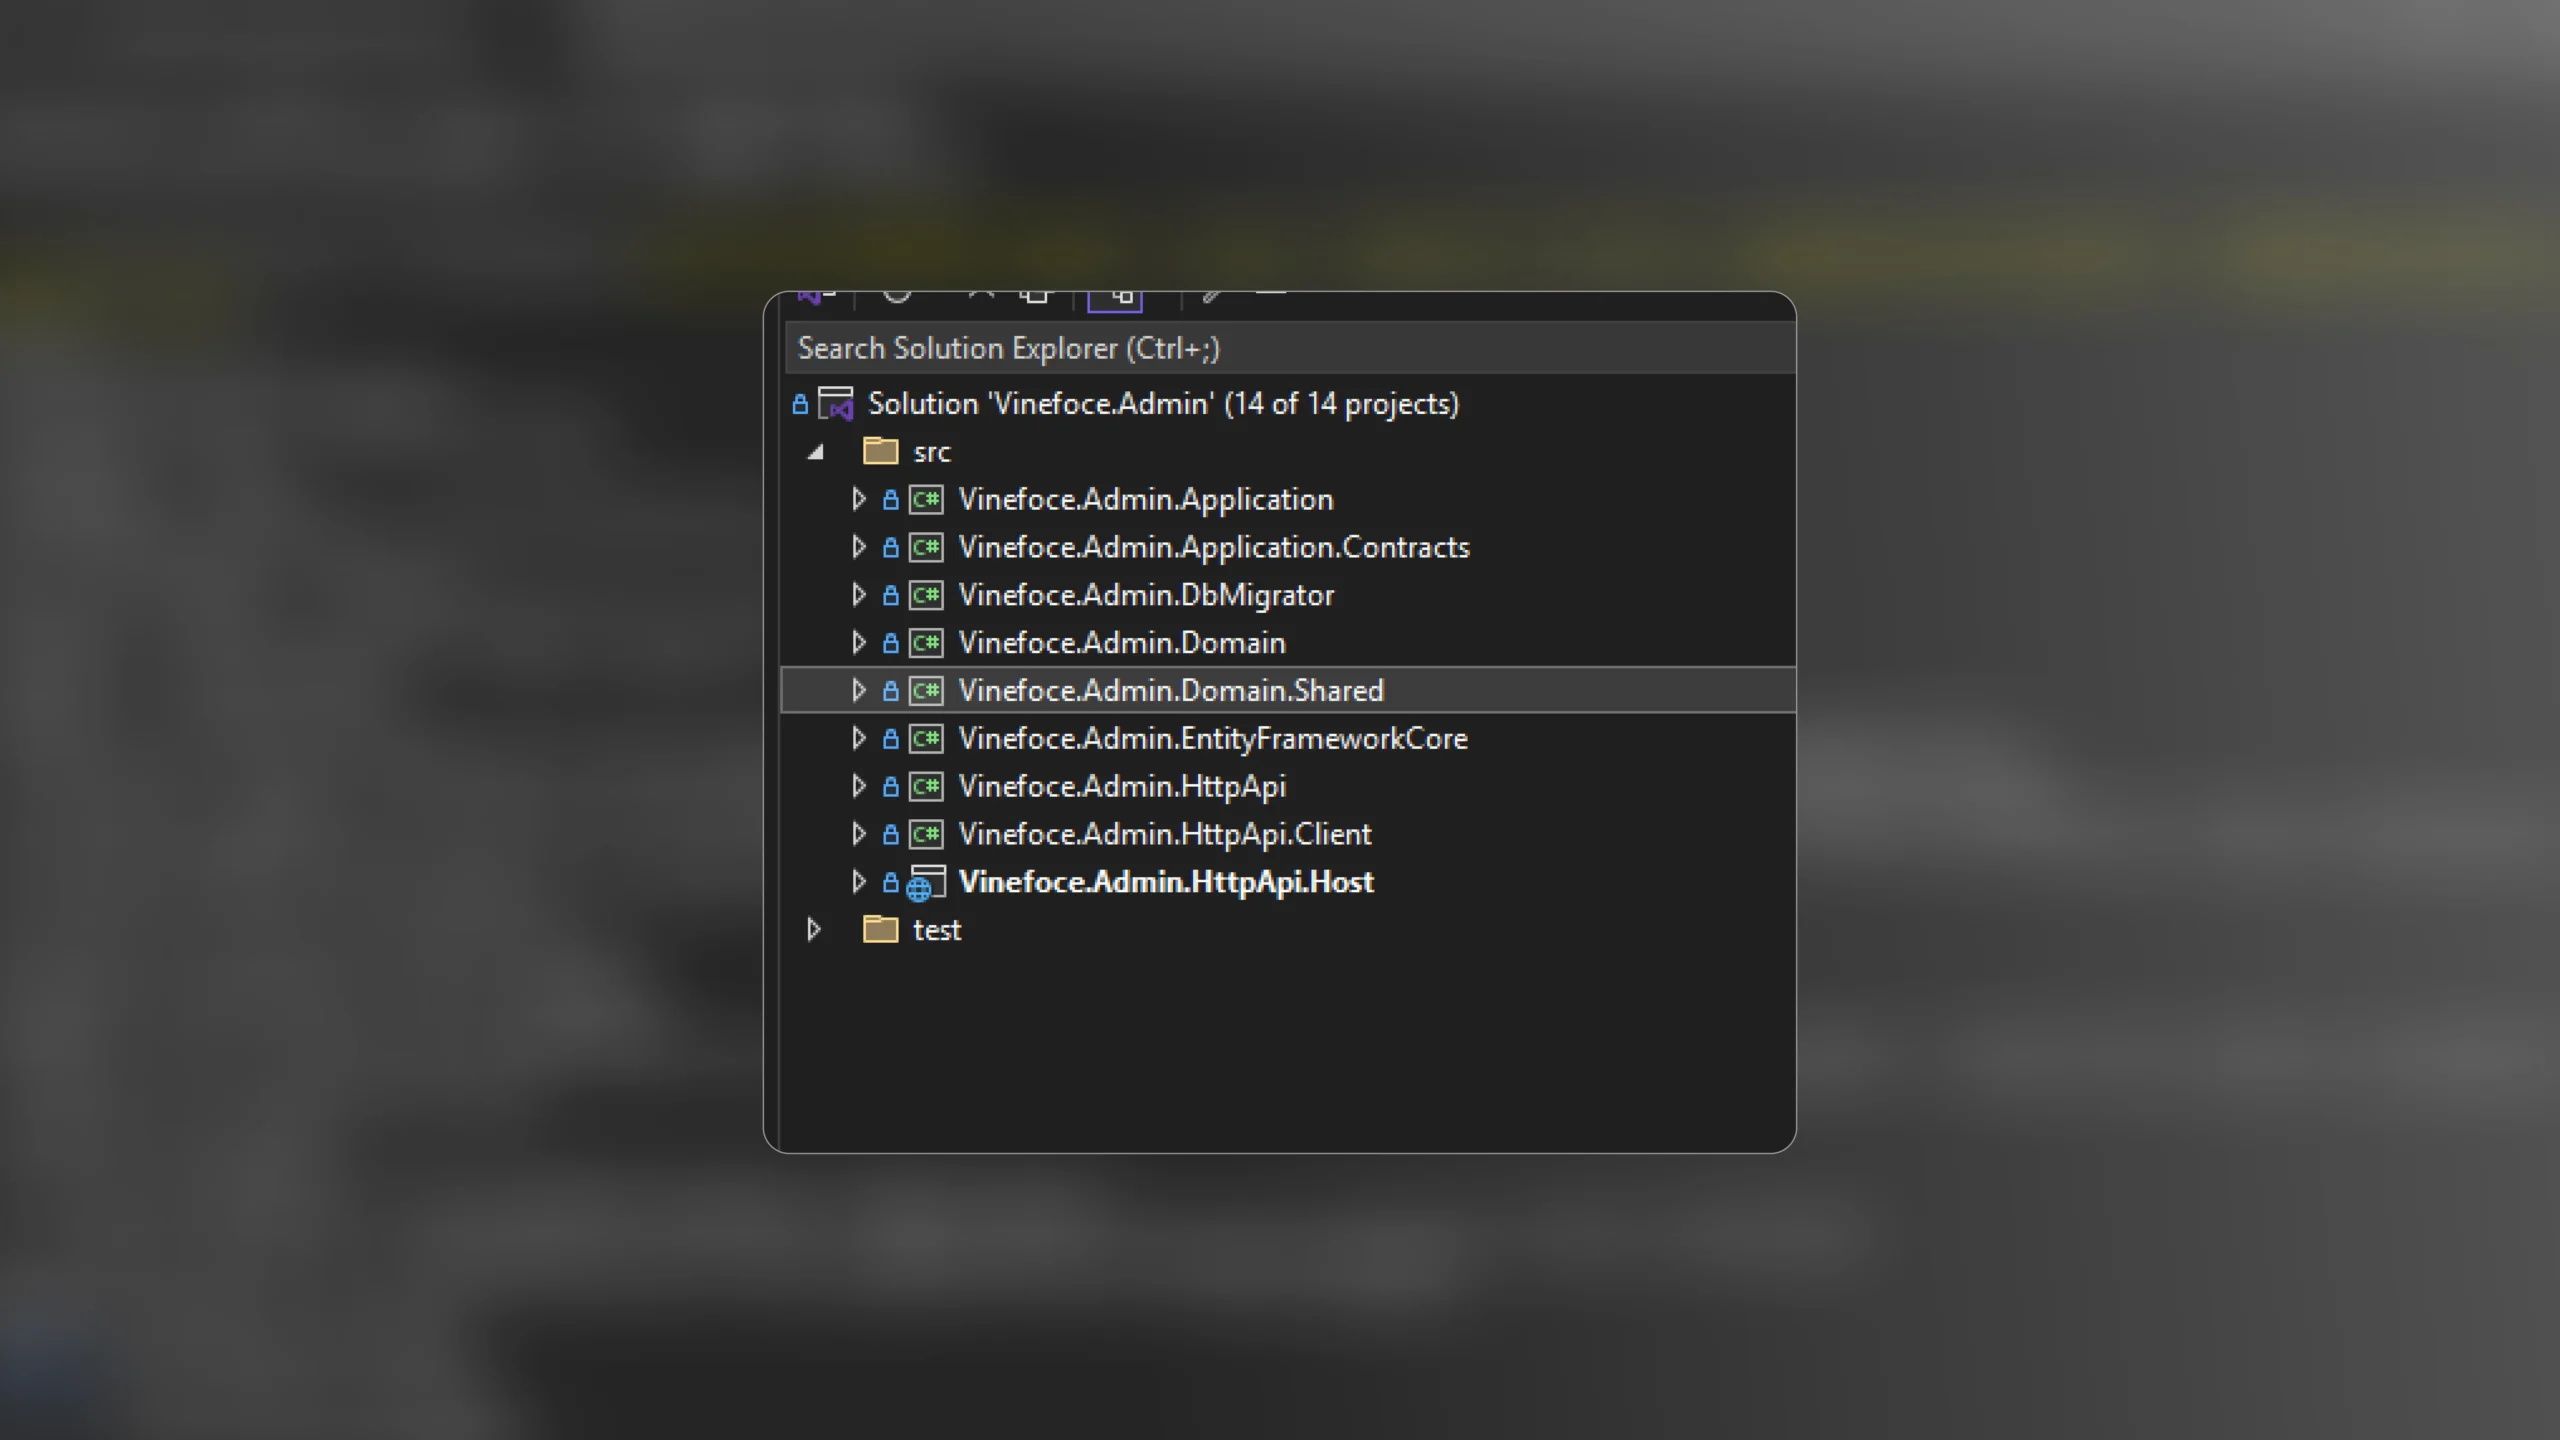Click C# icon of Vinefoce.Admin.Application
Image resolution: width=2560 pixels, height=1440 pixels.
click(926, 499)
